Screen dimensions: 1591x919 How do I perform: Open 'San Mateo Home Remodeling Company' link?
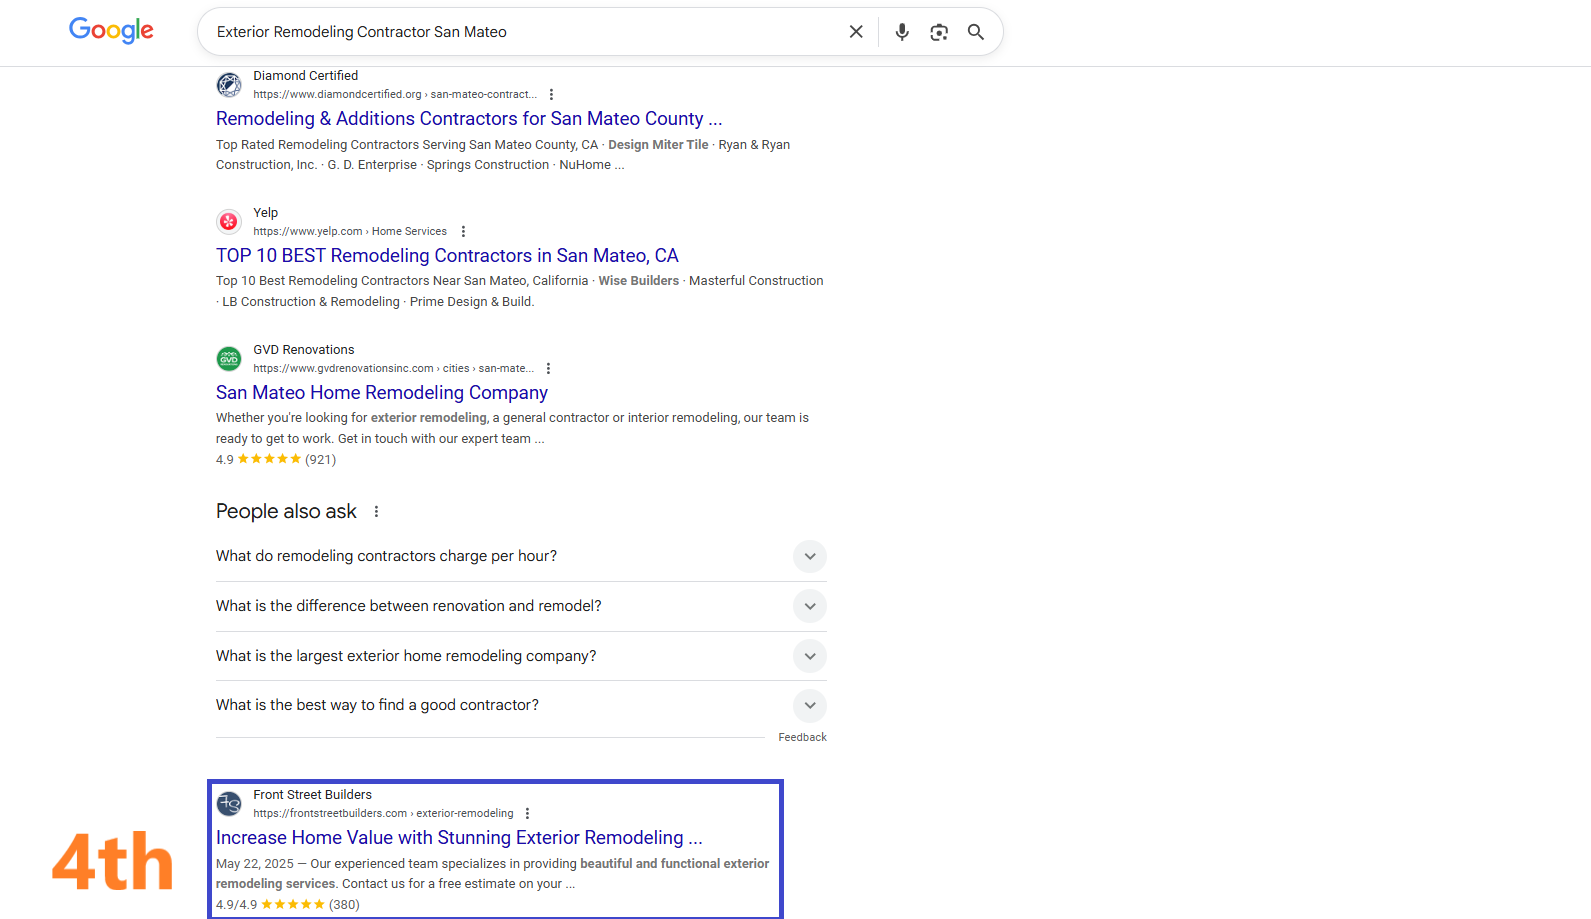click(x=382, y=392)
